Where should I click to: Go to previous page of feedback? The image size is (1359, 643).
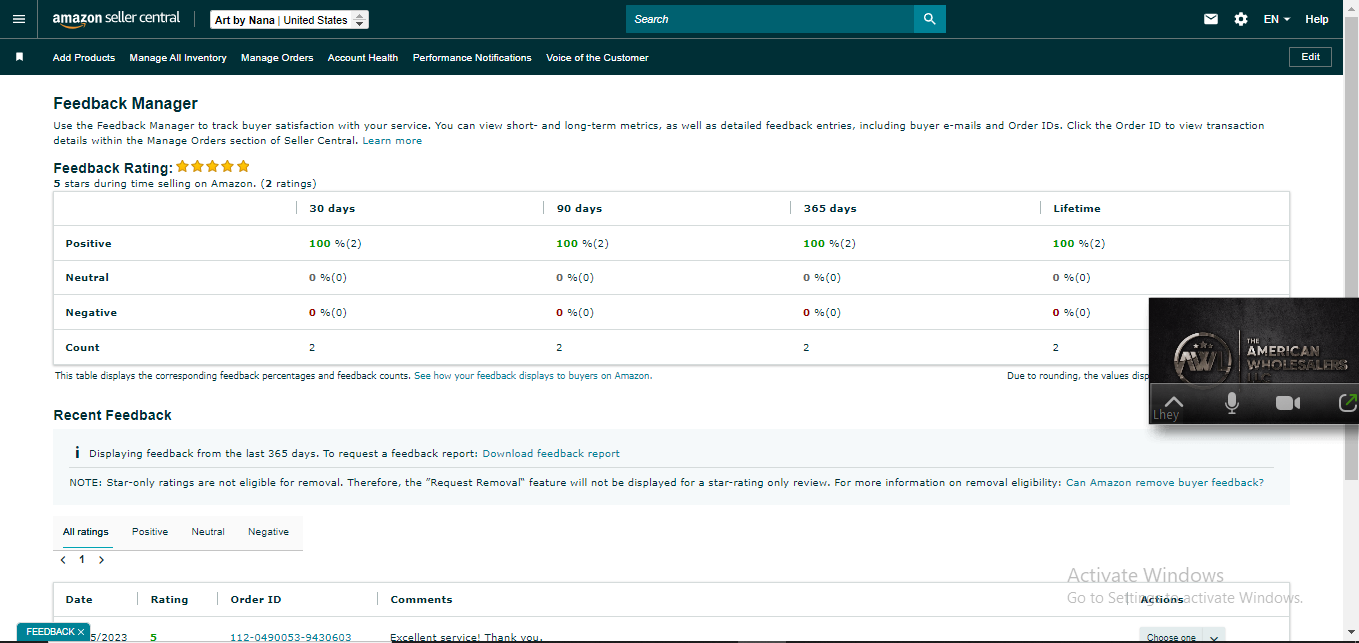pyautogui.click(x=63, y=560)
